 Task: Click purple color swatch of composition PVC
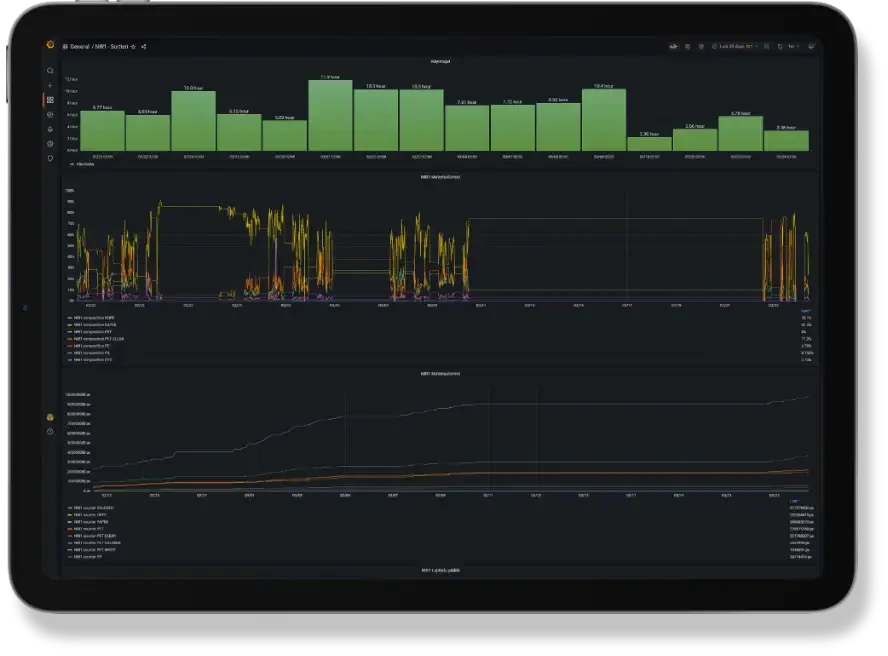[70, 360]
